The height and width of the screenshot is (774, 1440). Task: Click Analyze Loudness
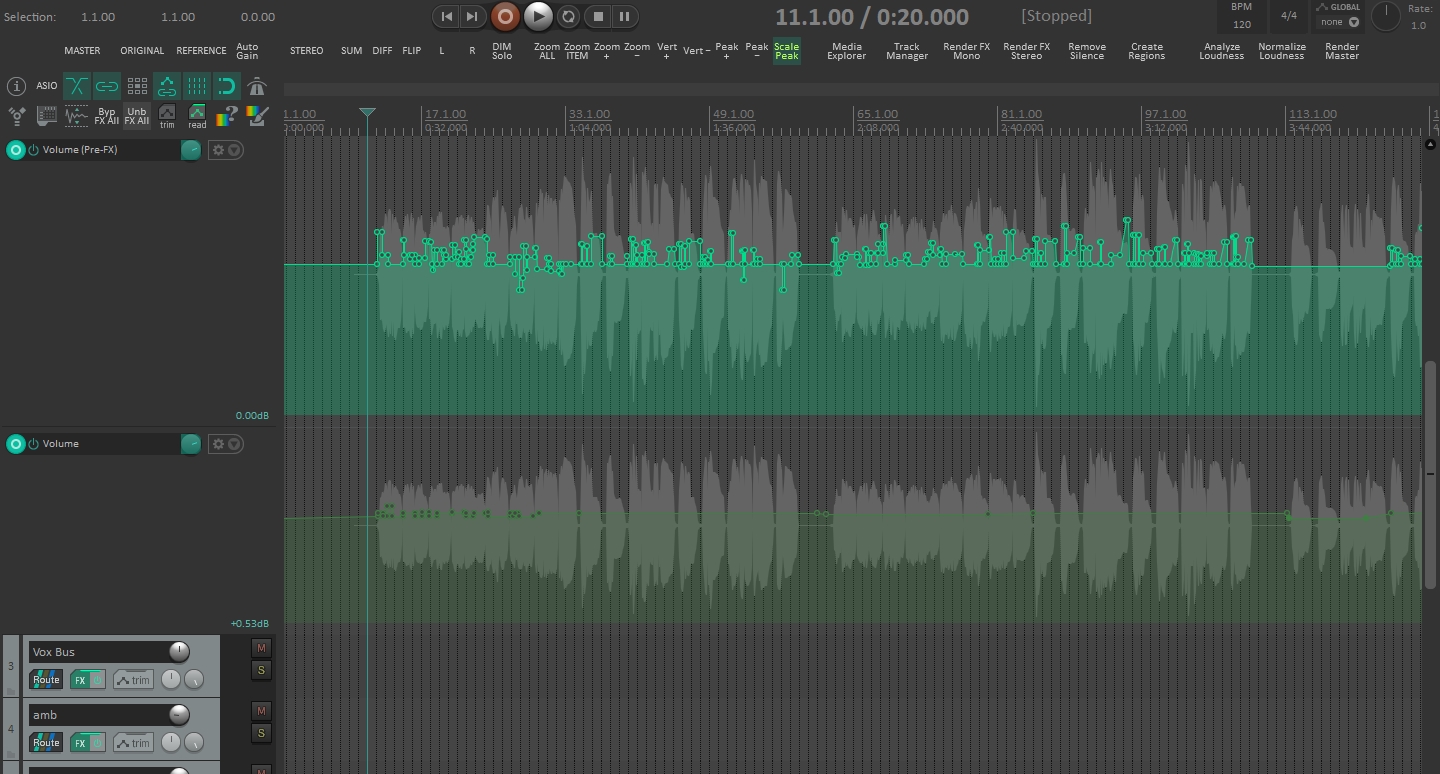[x=1222, y=51]
